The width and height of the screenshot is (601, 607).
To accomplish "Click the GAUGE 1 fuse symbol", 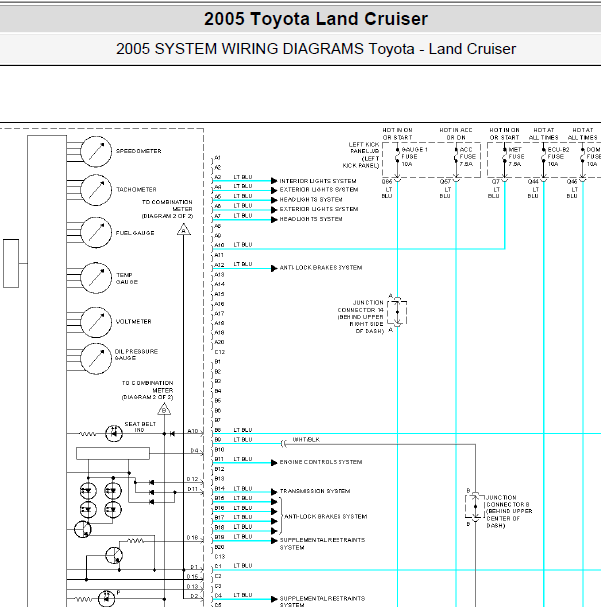I will tap(397, 157).
